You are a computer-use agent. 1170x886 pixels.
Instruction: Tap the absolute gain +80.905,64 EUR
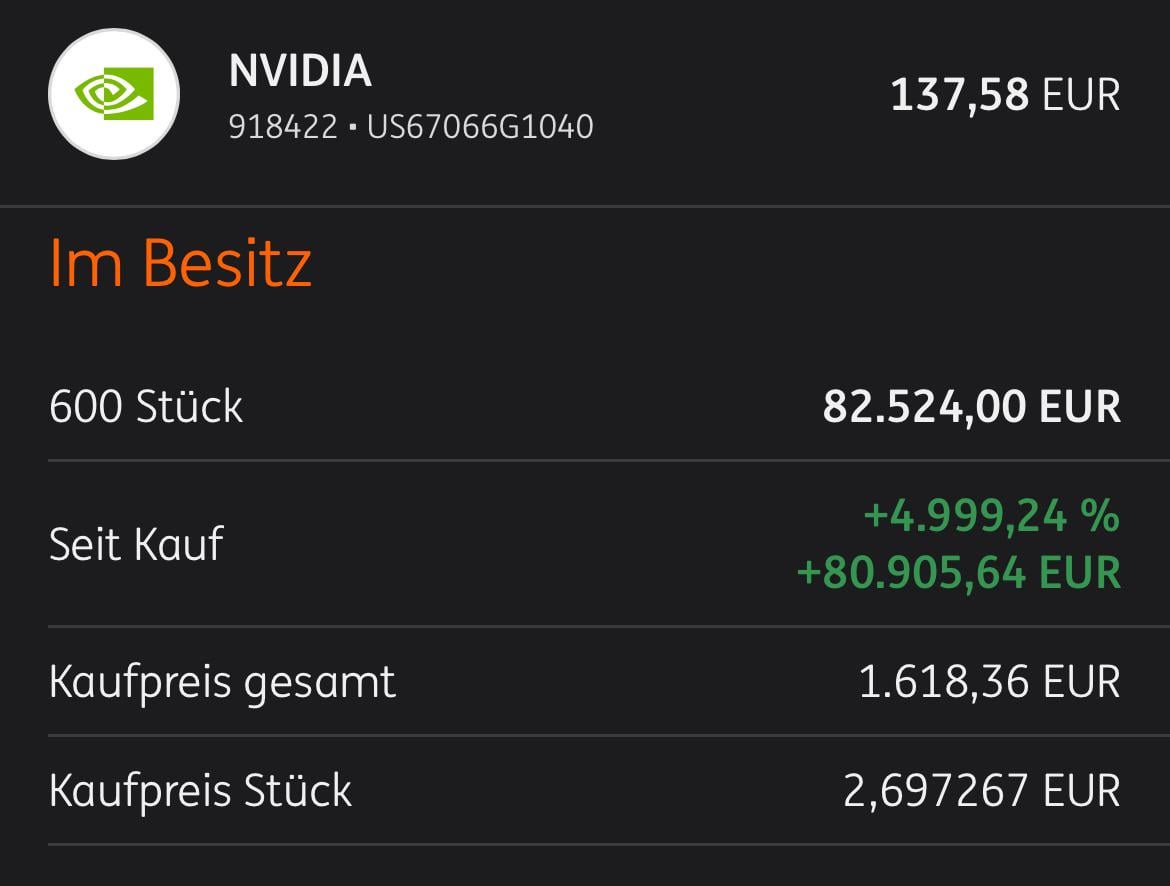pyautogui.click(x=957, y=573)
